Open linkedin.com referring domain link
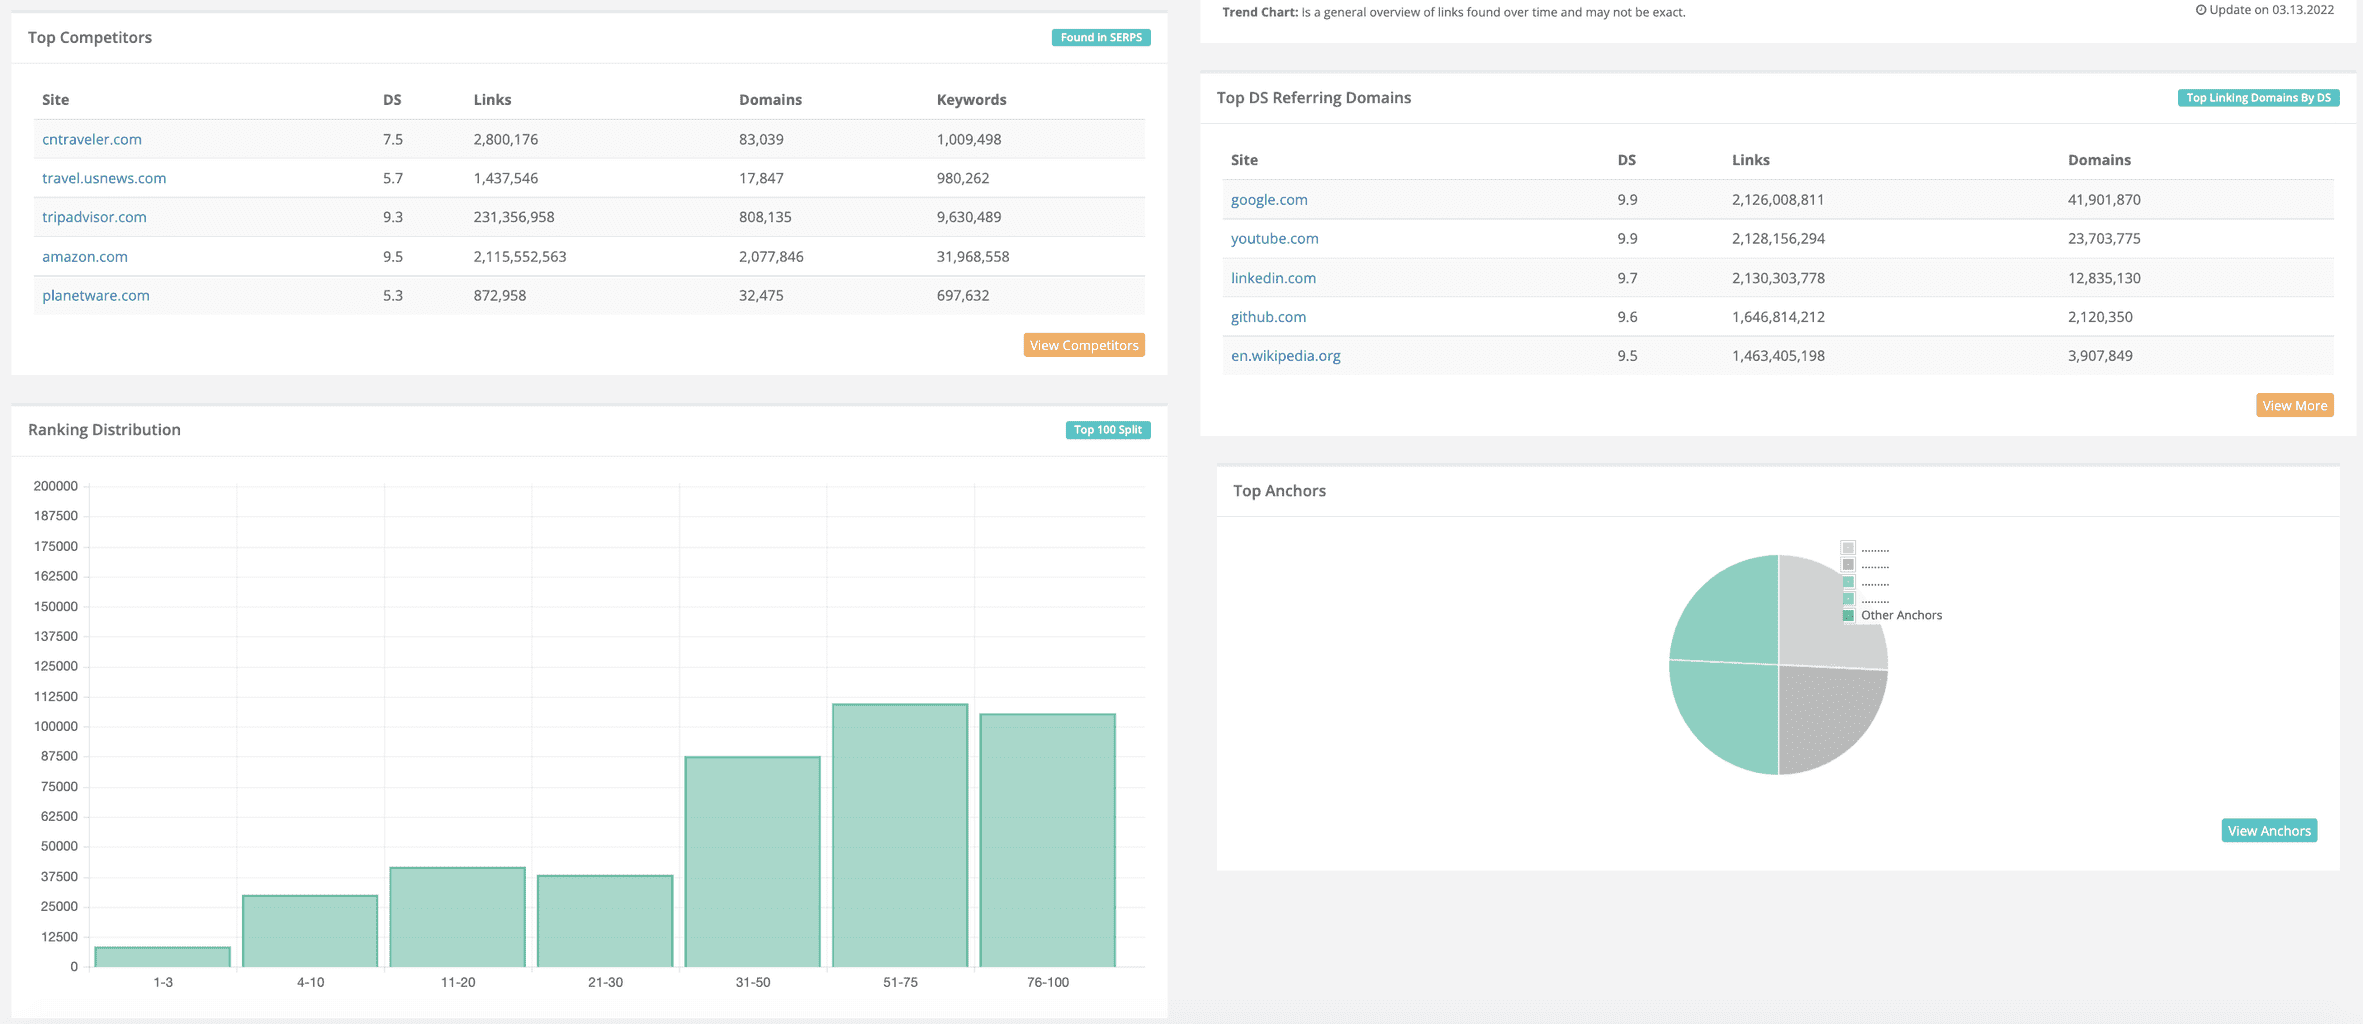Screen dimensions: 2363x1024 1273,278
